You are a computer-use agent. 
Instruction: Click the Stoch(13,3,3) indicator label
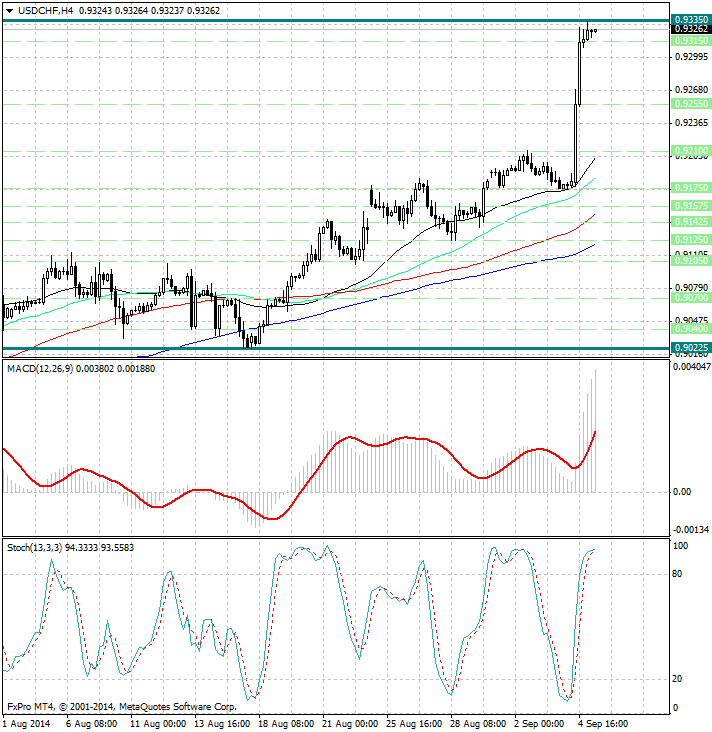[34, 548]
